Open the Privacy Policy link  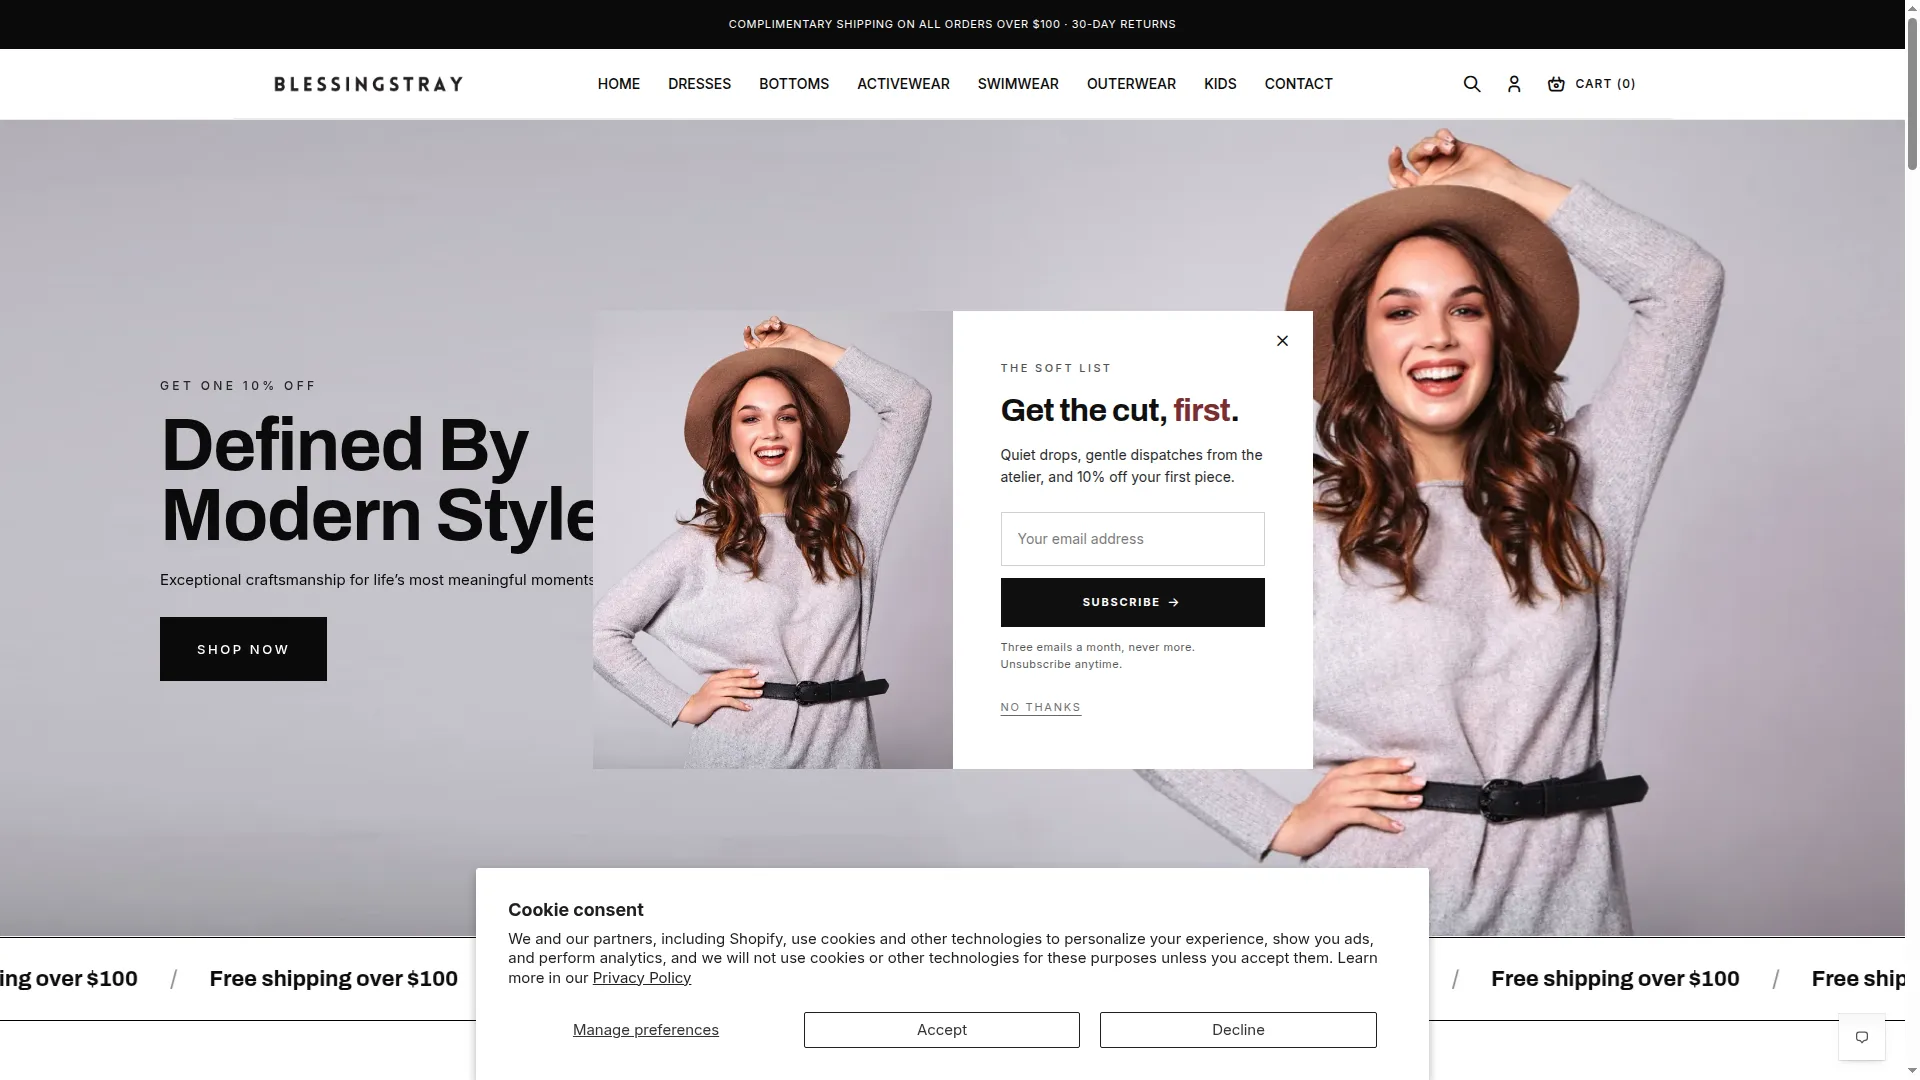642,978
